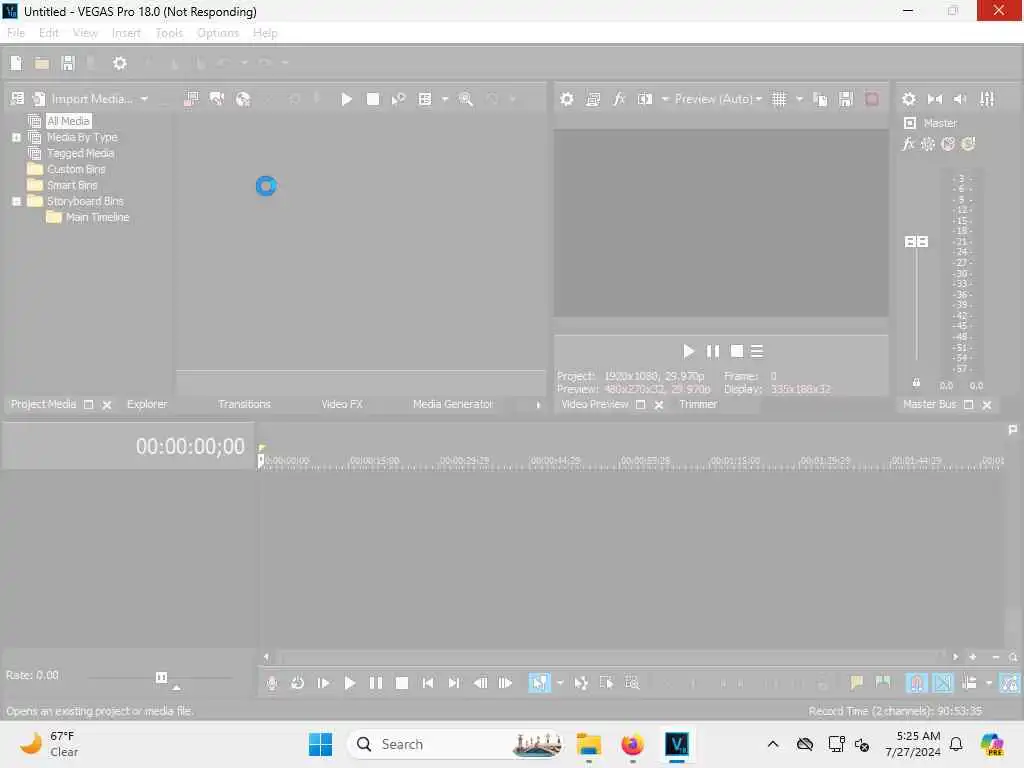Image resolution: width=1024 pixels, height=768 pixels.
Task: Open the Import Media dropdown arrow
Action: [x=144, y=99]
